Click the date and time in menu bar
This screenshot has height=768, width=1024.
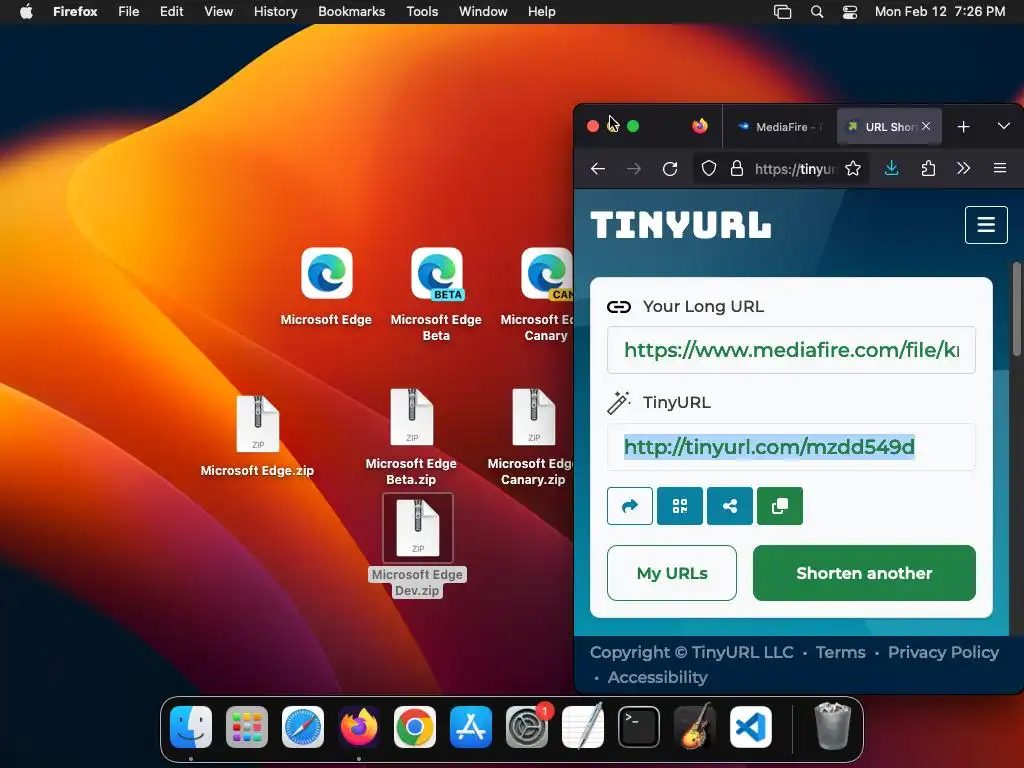click(940, 12)
